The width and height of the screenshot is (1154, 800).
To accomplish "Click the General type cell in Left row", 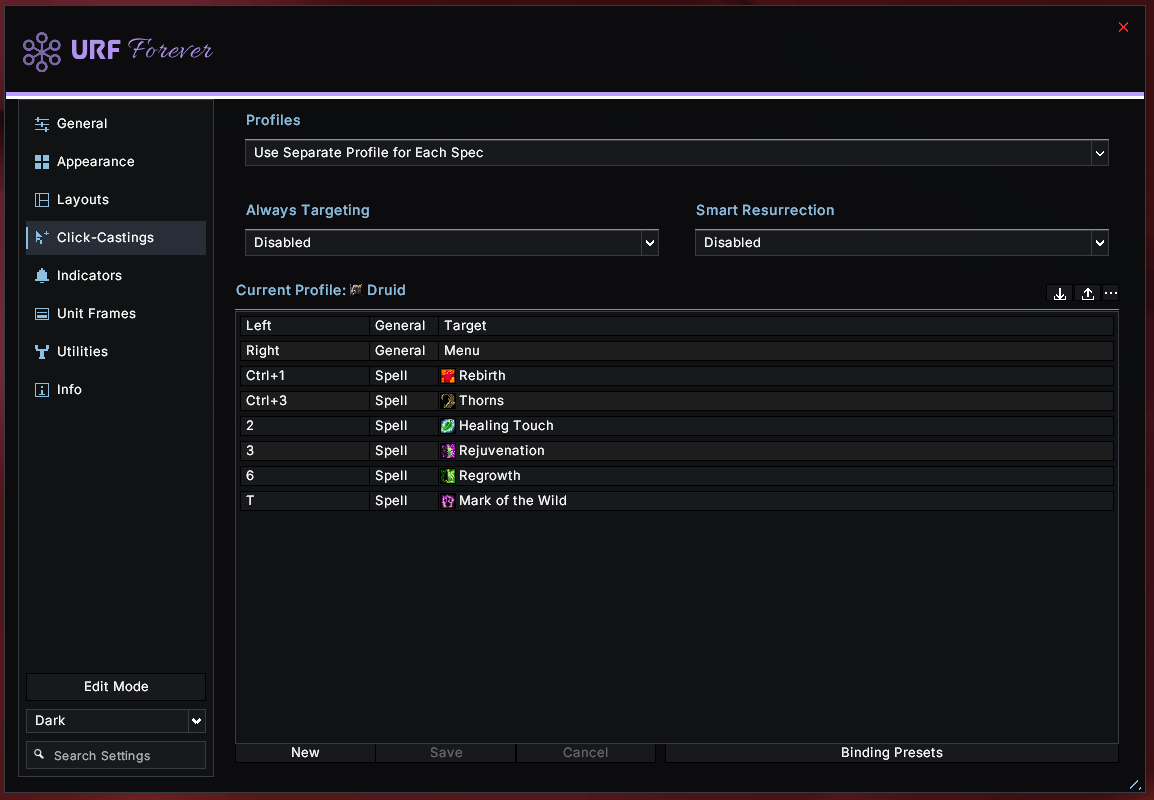I will (403, 326).
